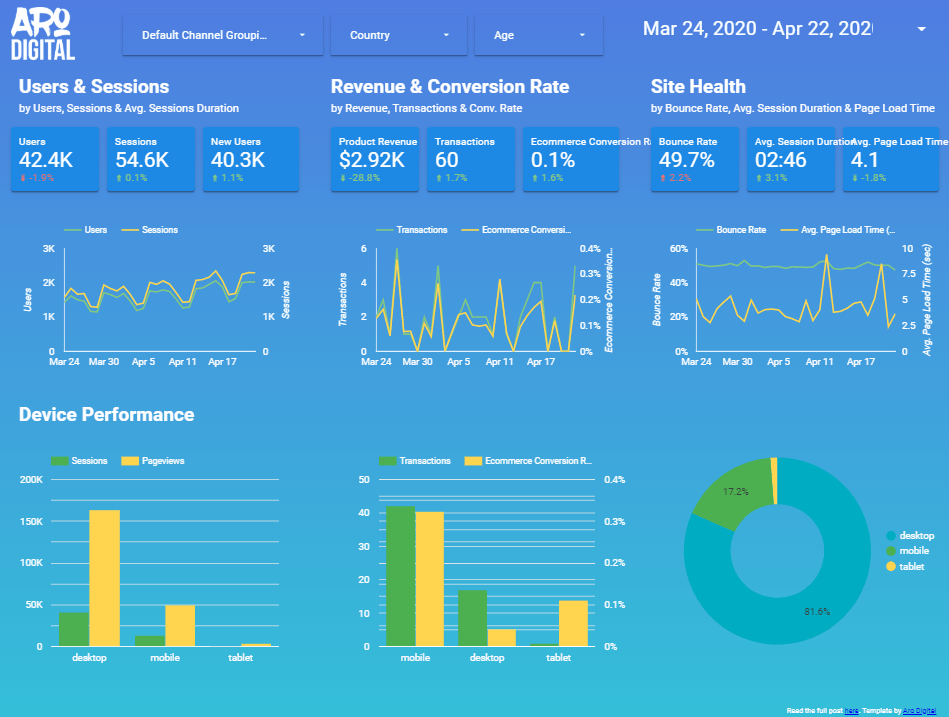Image resolution: width=949 pixels, height=717 pixels.
Task: Click the Device Performance heading
Action: point(107,414)
